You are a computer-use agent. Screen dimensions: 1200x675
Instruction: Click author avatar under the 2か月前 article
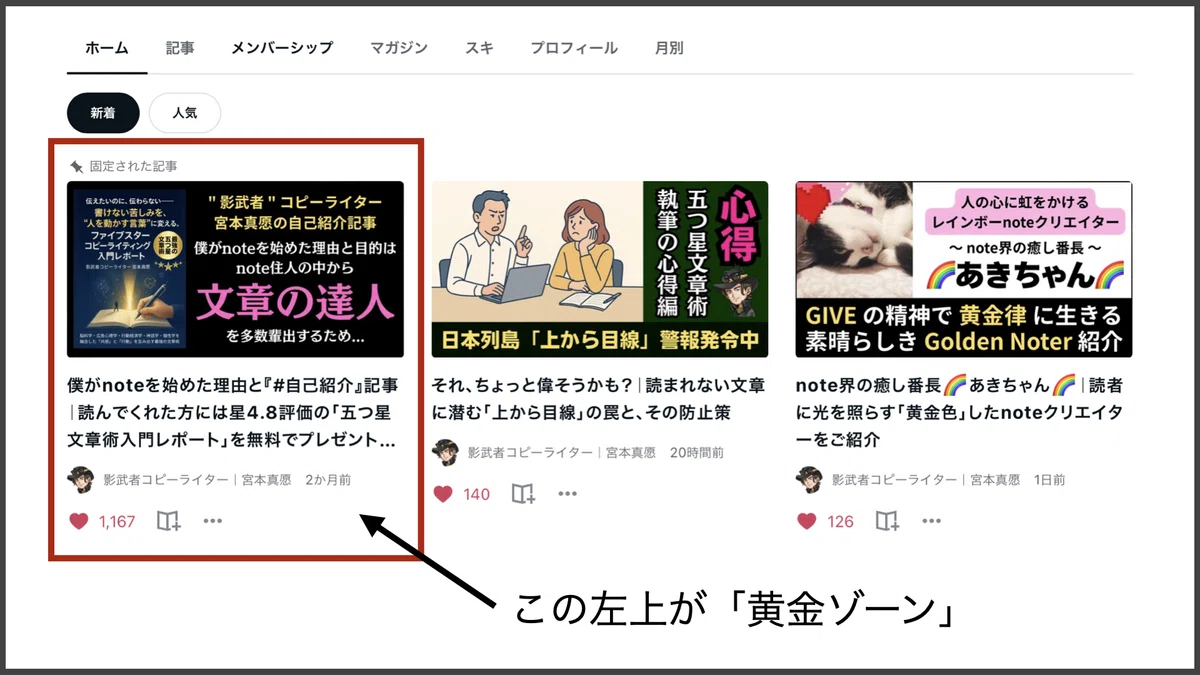click(x=80, y=479)
